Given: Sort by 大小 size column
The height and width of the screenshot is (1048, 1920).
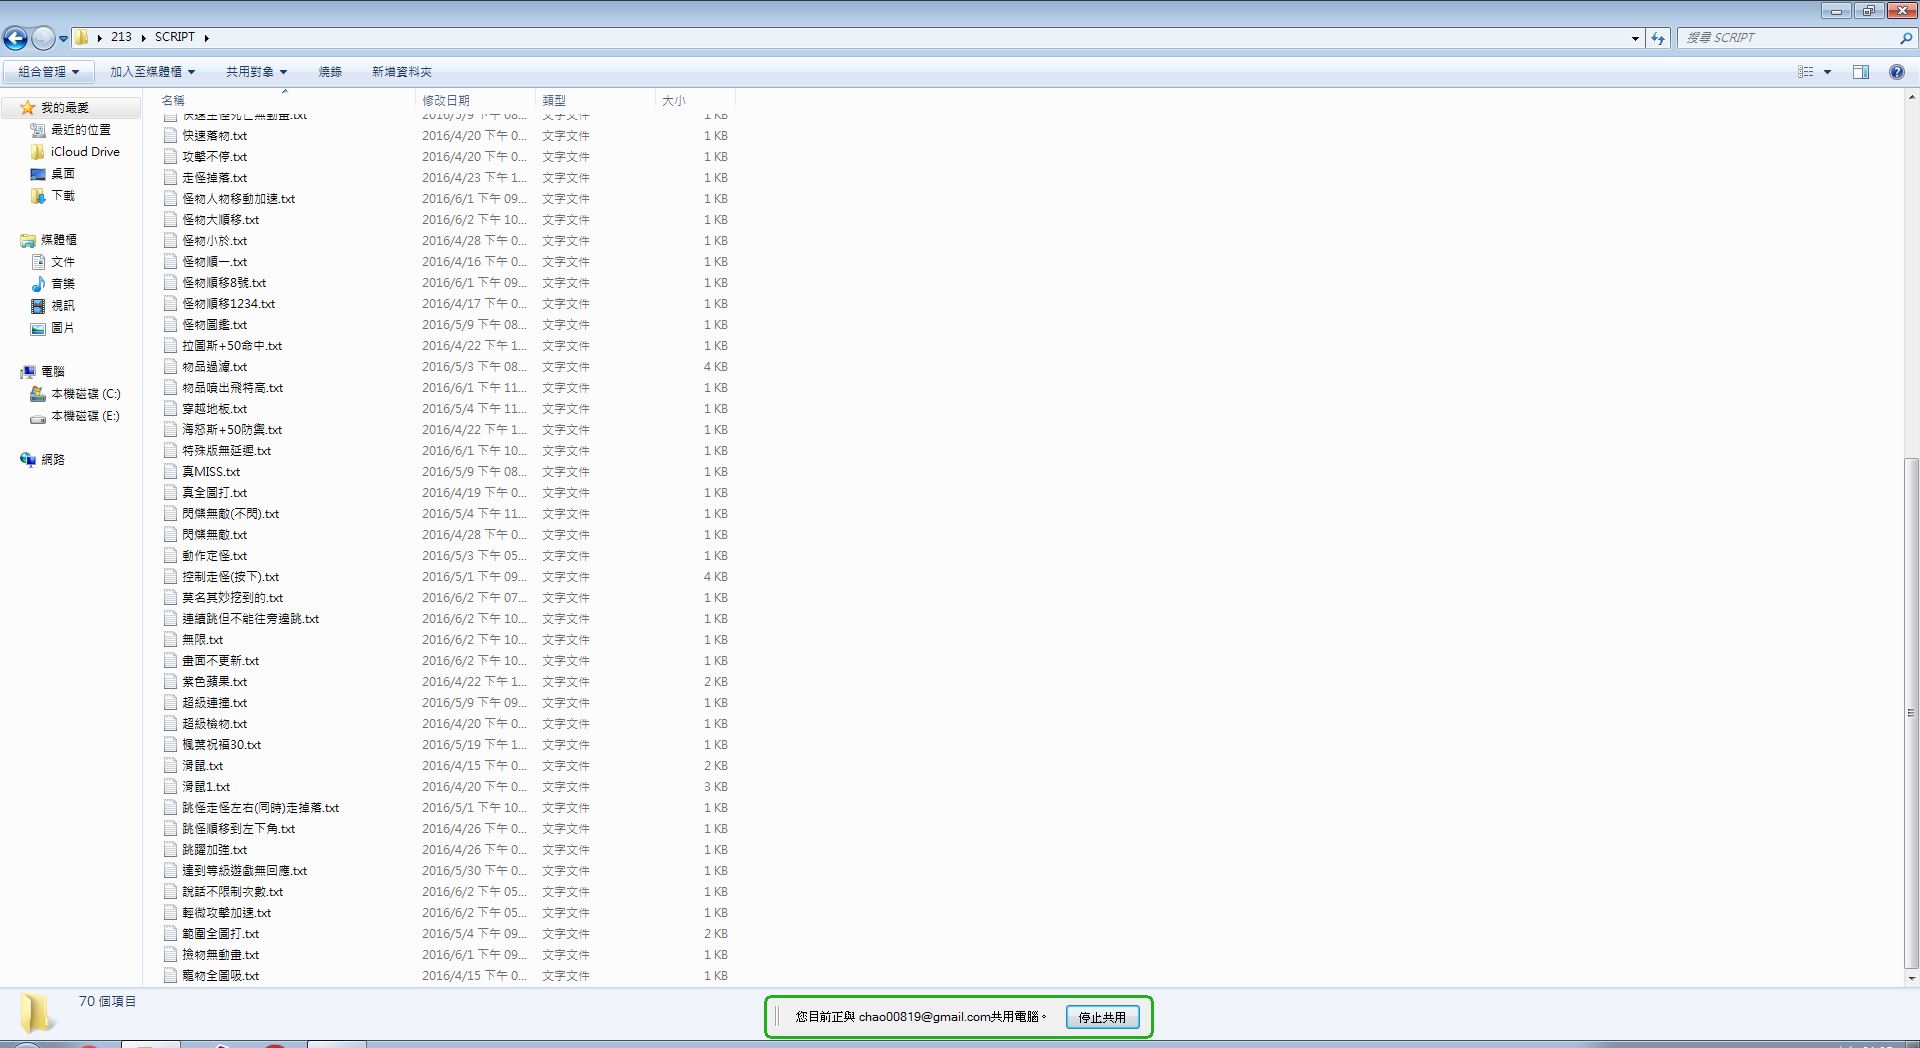Looking at the screenshot, I should 696,100.
